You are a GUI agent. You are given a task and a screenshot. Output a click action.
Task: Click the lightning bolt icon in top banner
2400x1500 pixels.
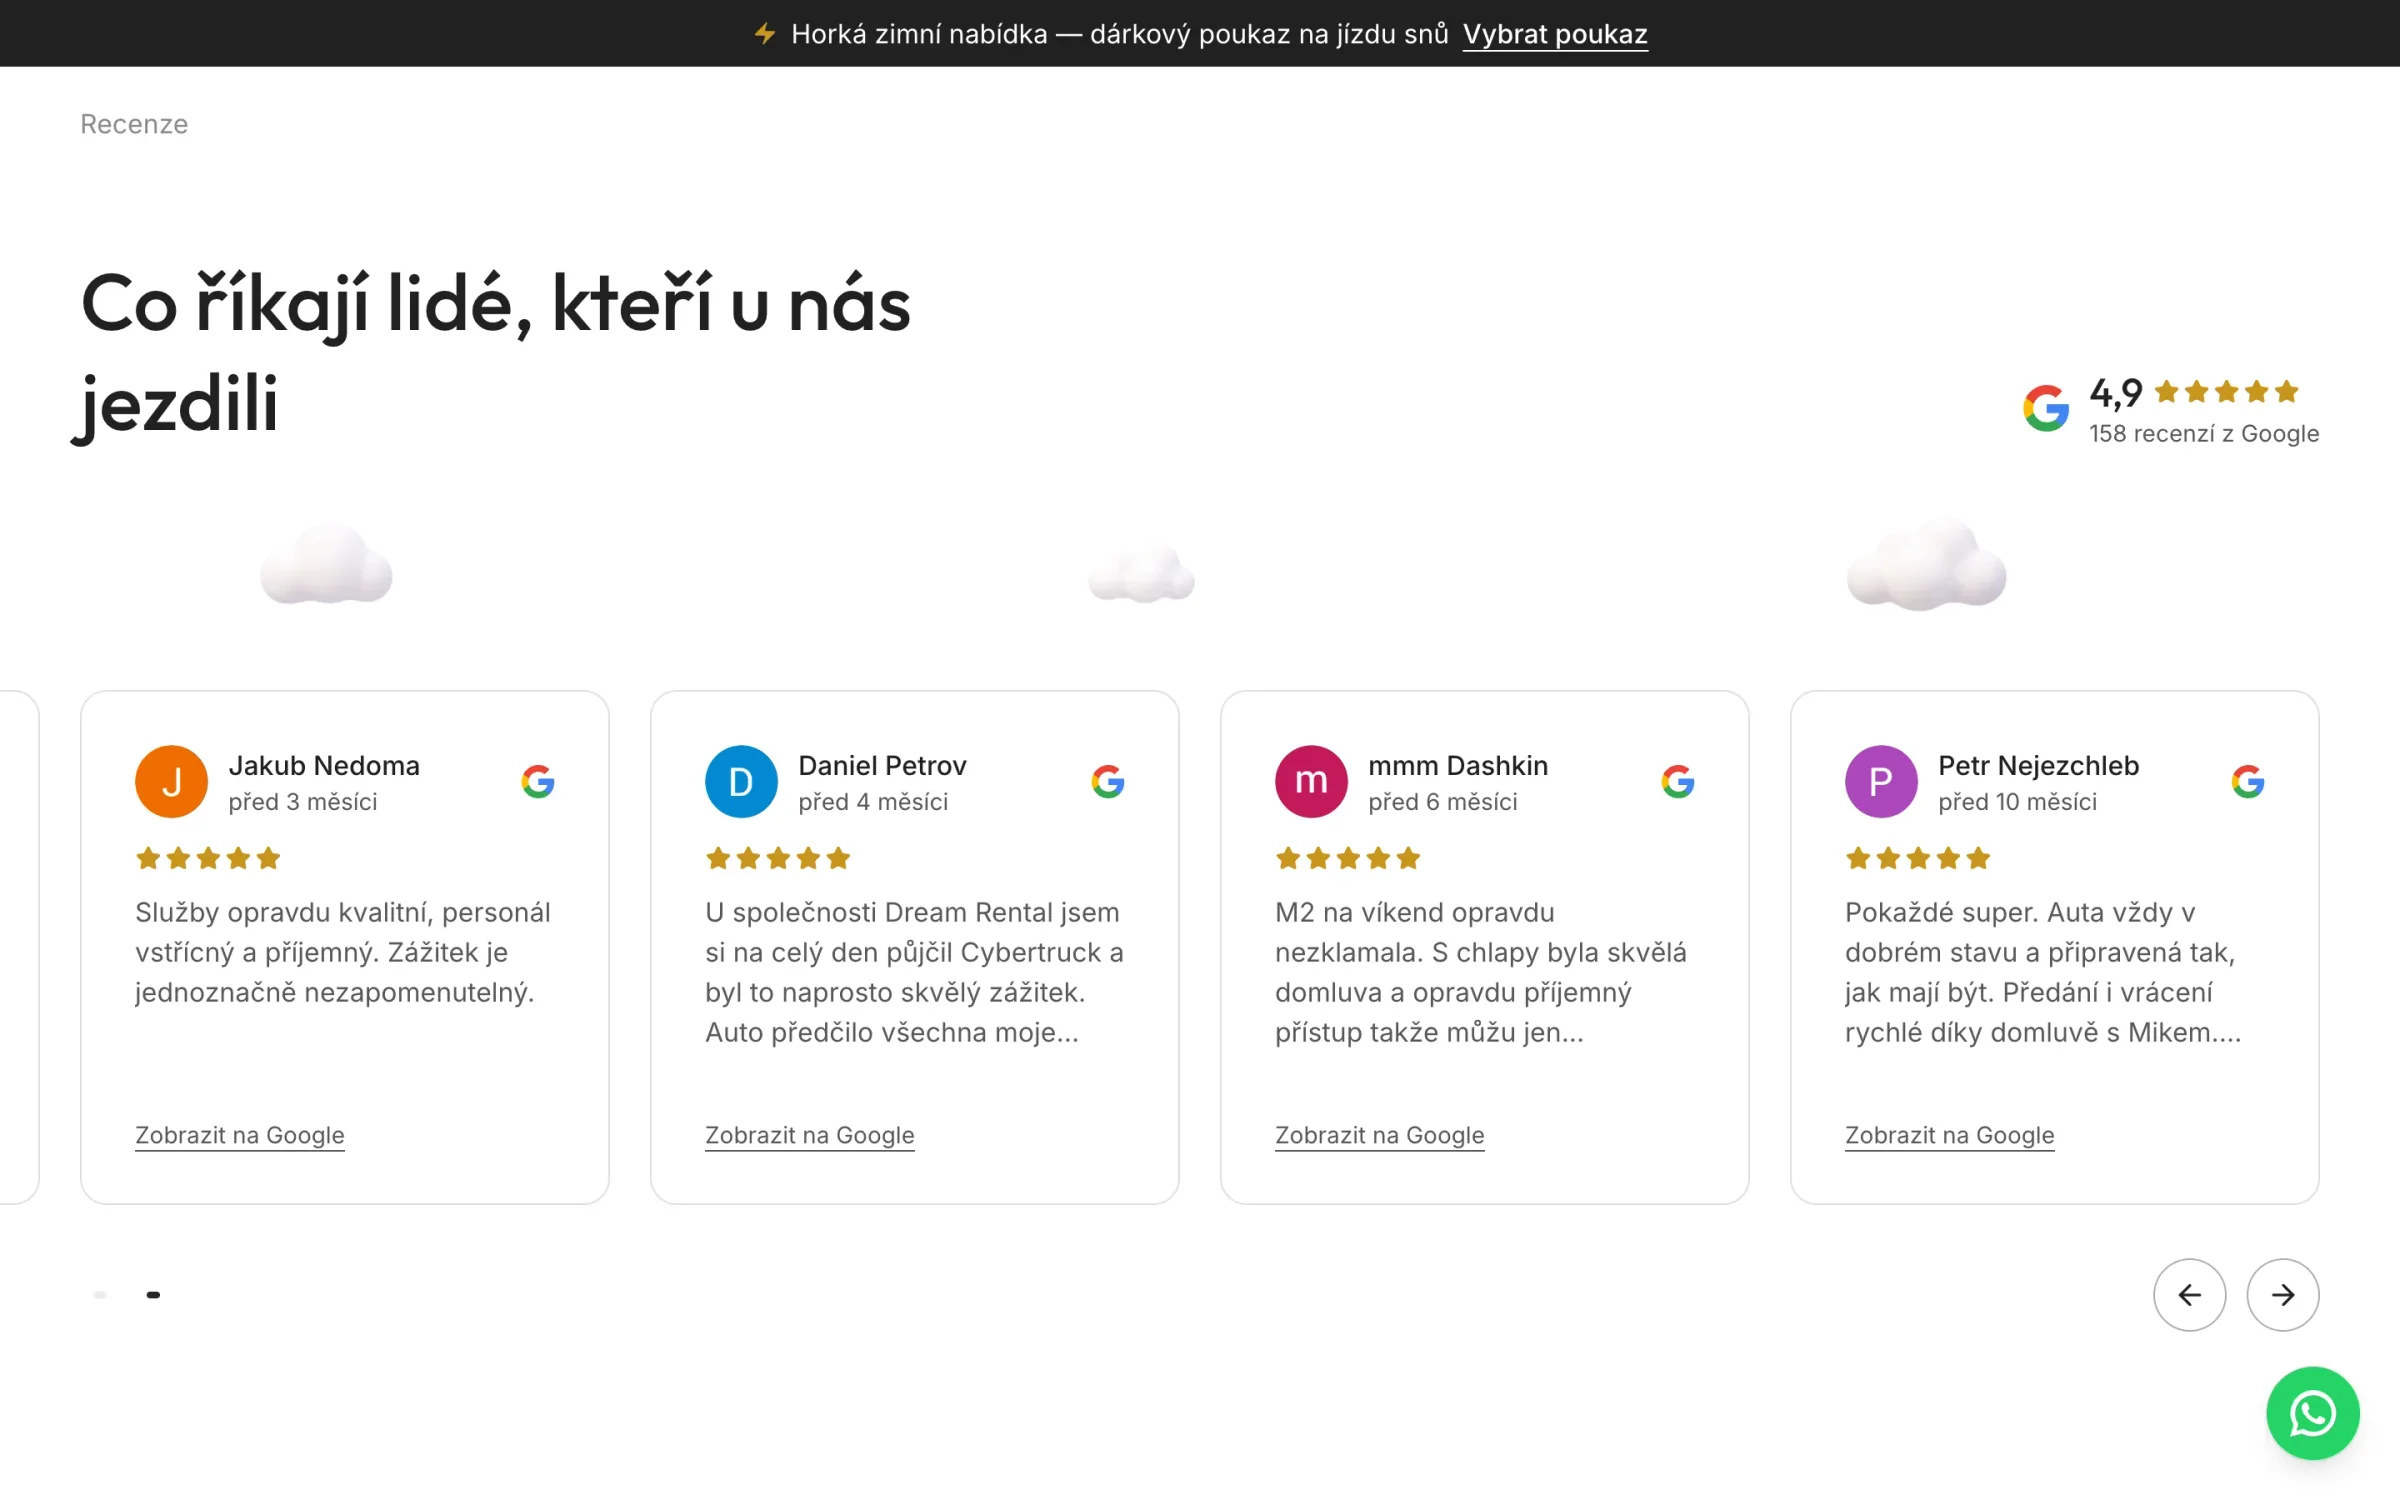coord(765,34)
